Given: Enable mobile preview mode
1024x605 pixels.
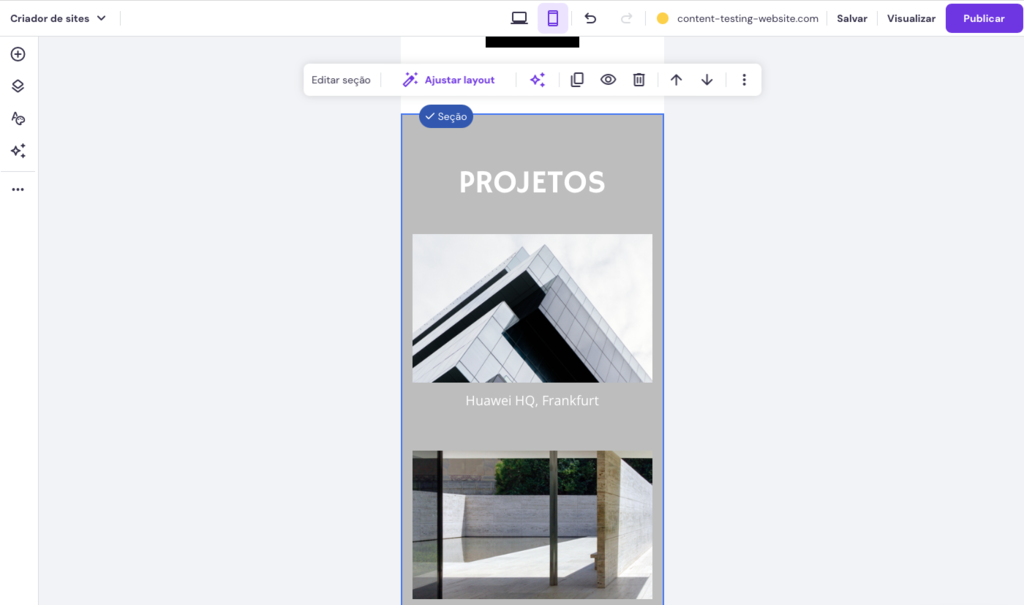Looking at the screenshot, I should (553, 17).
